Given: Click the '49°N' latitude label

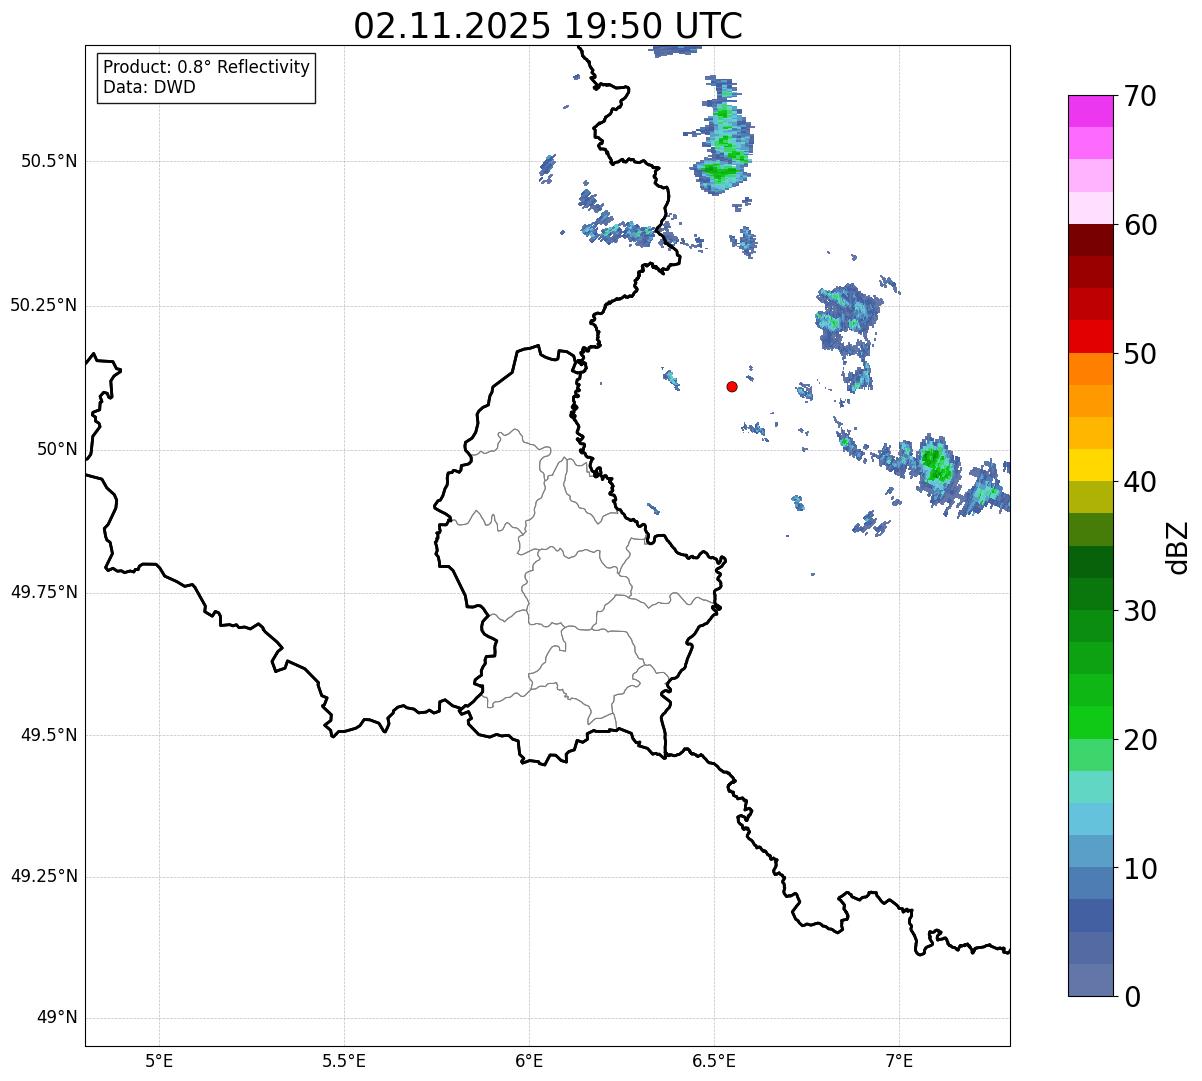Looking at the screenshot, I should click(x=57, y=1018).
